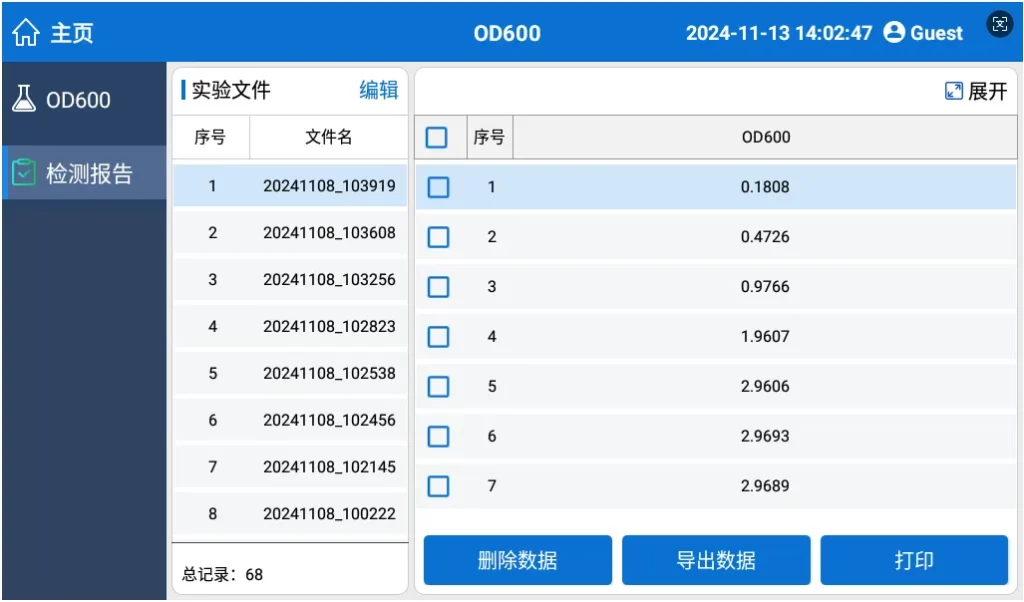
Task: Click the Guest username text
Action: (x=936, y=33)
